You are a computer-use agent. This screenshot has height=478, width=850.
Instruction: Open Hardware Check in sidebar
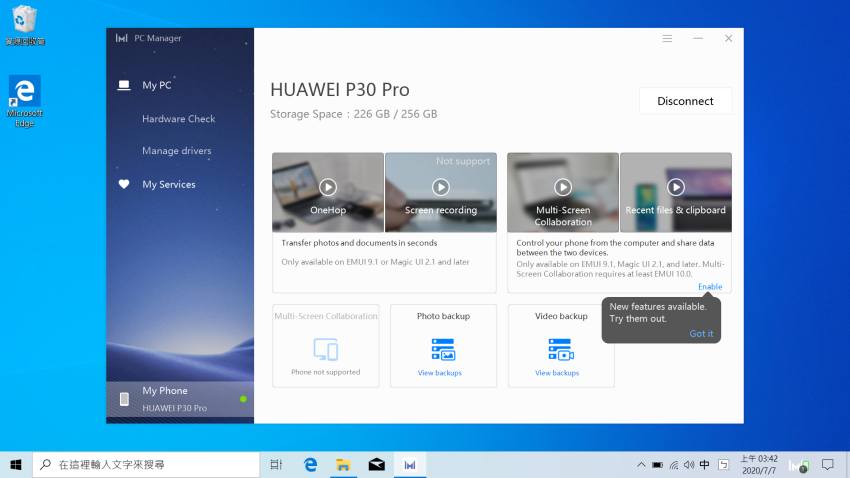point(178,119)
